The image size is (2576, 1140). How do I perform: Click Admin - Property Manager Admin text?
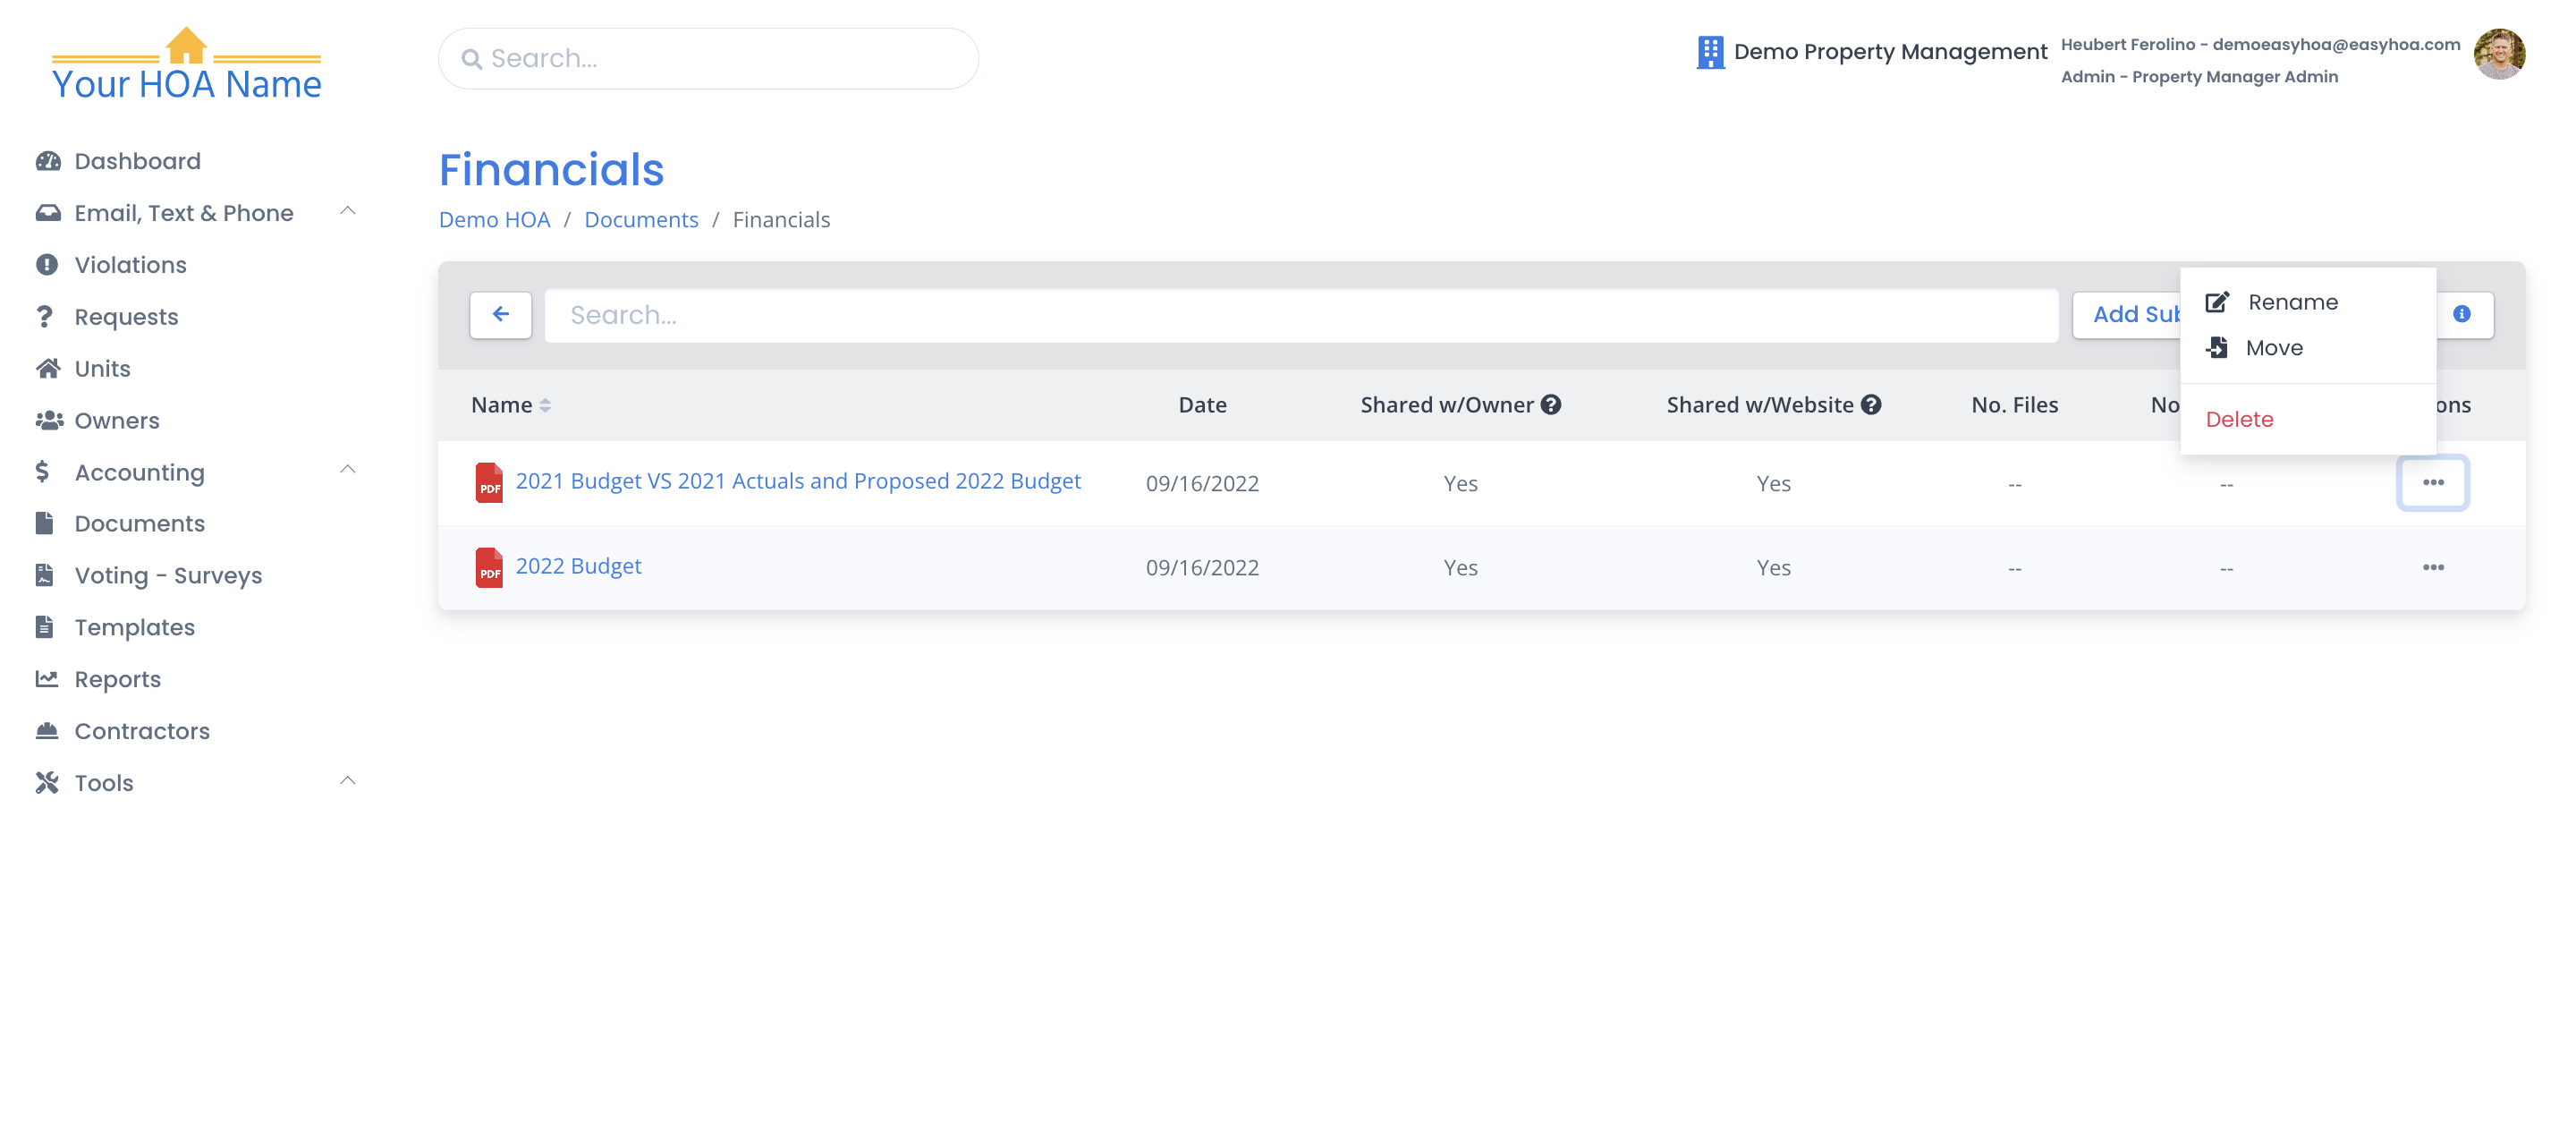click(2199, 77)
